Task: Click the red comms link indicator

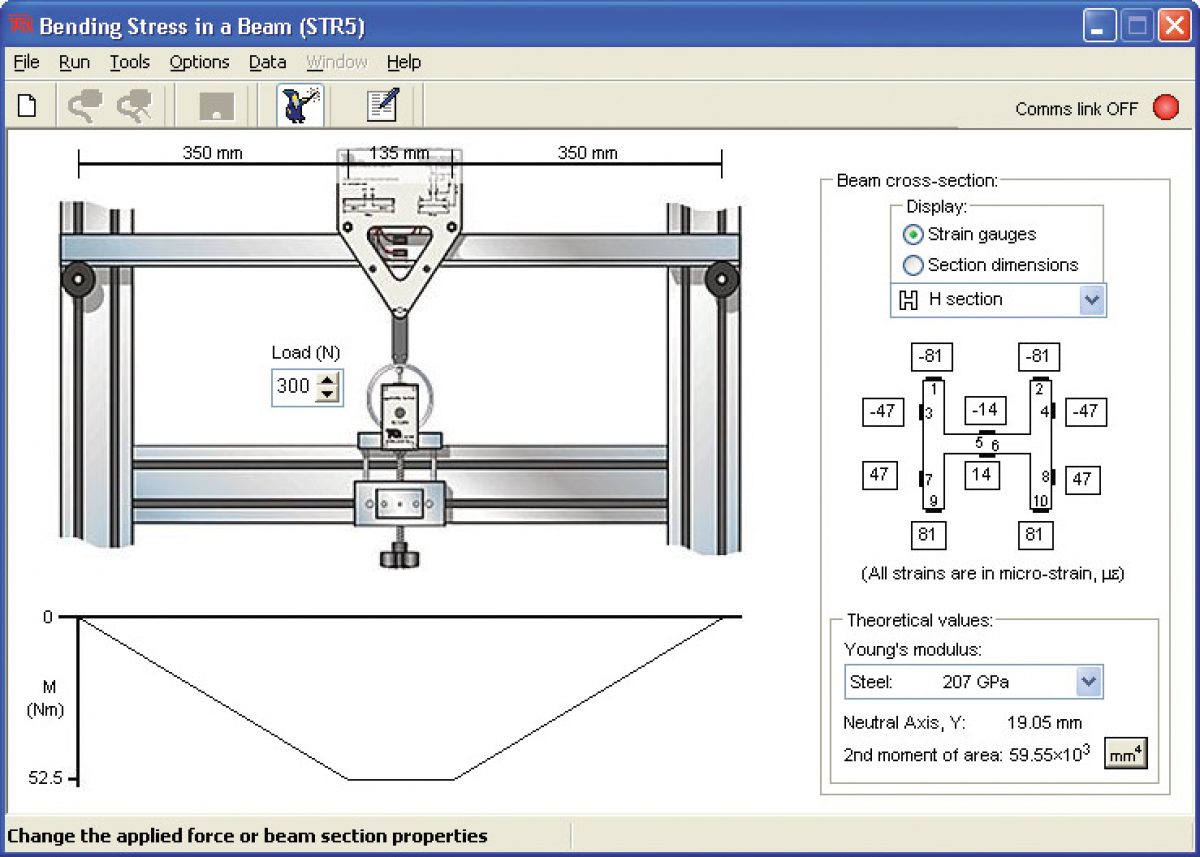Action: [1166, 108]
